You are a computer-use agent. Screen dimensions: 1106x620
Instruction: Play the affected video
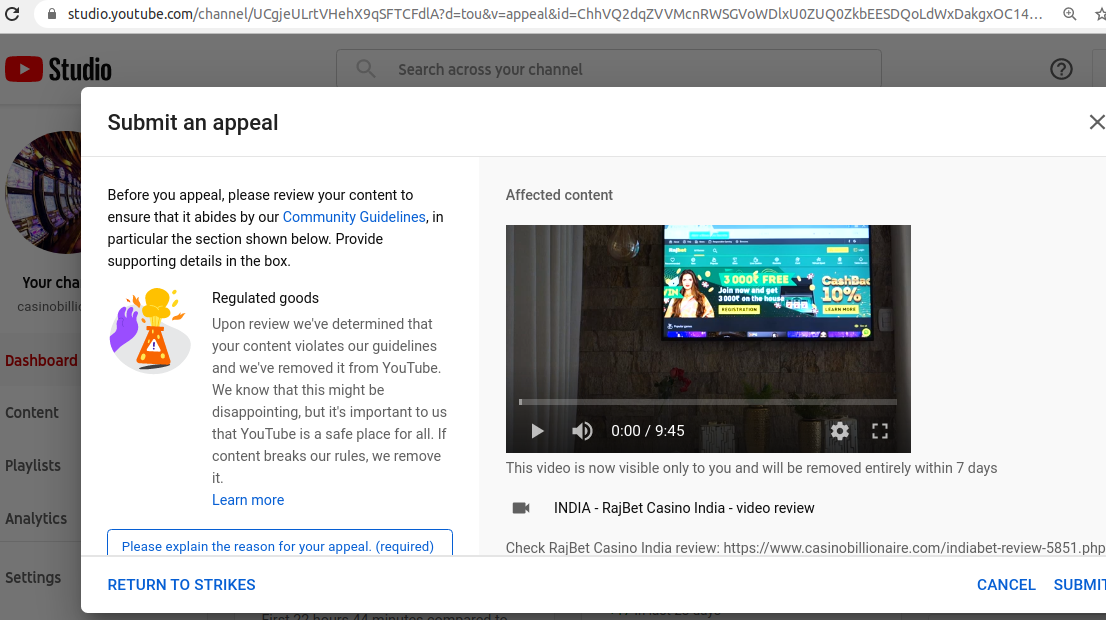click(537, 431)
